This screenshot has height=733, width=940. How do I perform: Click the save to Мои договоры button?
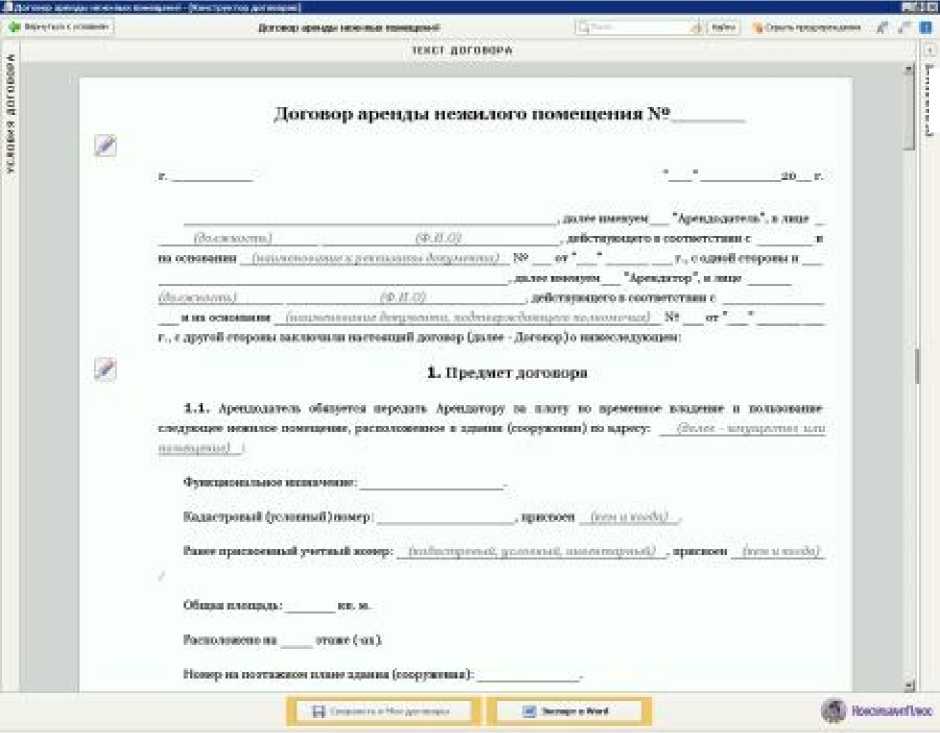coord(382,711)
